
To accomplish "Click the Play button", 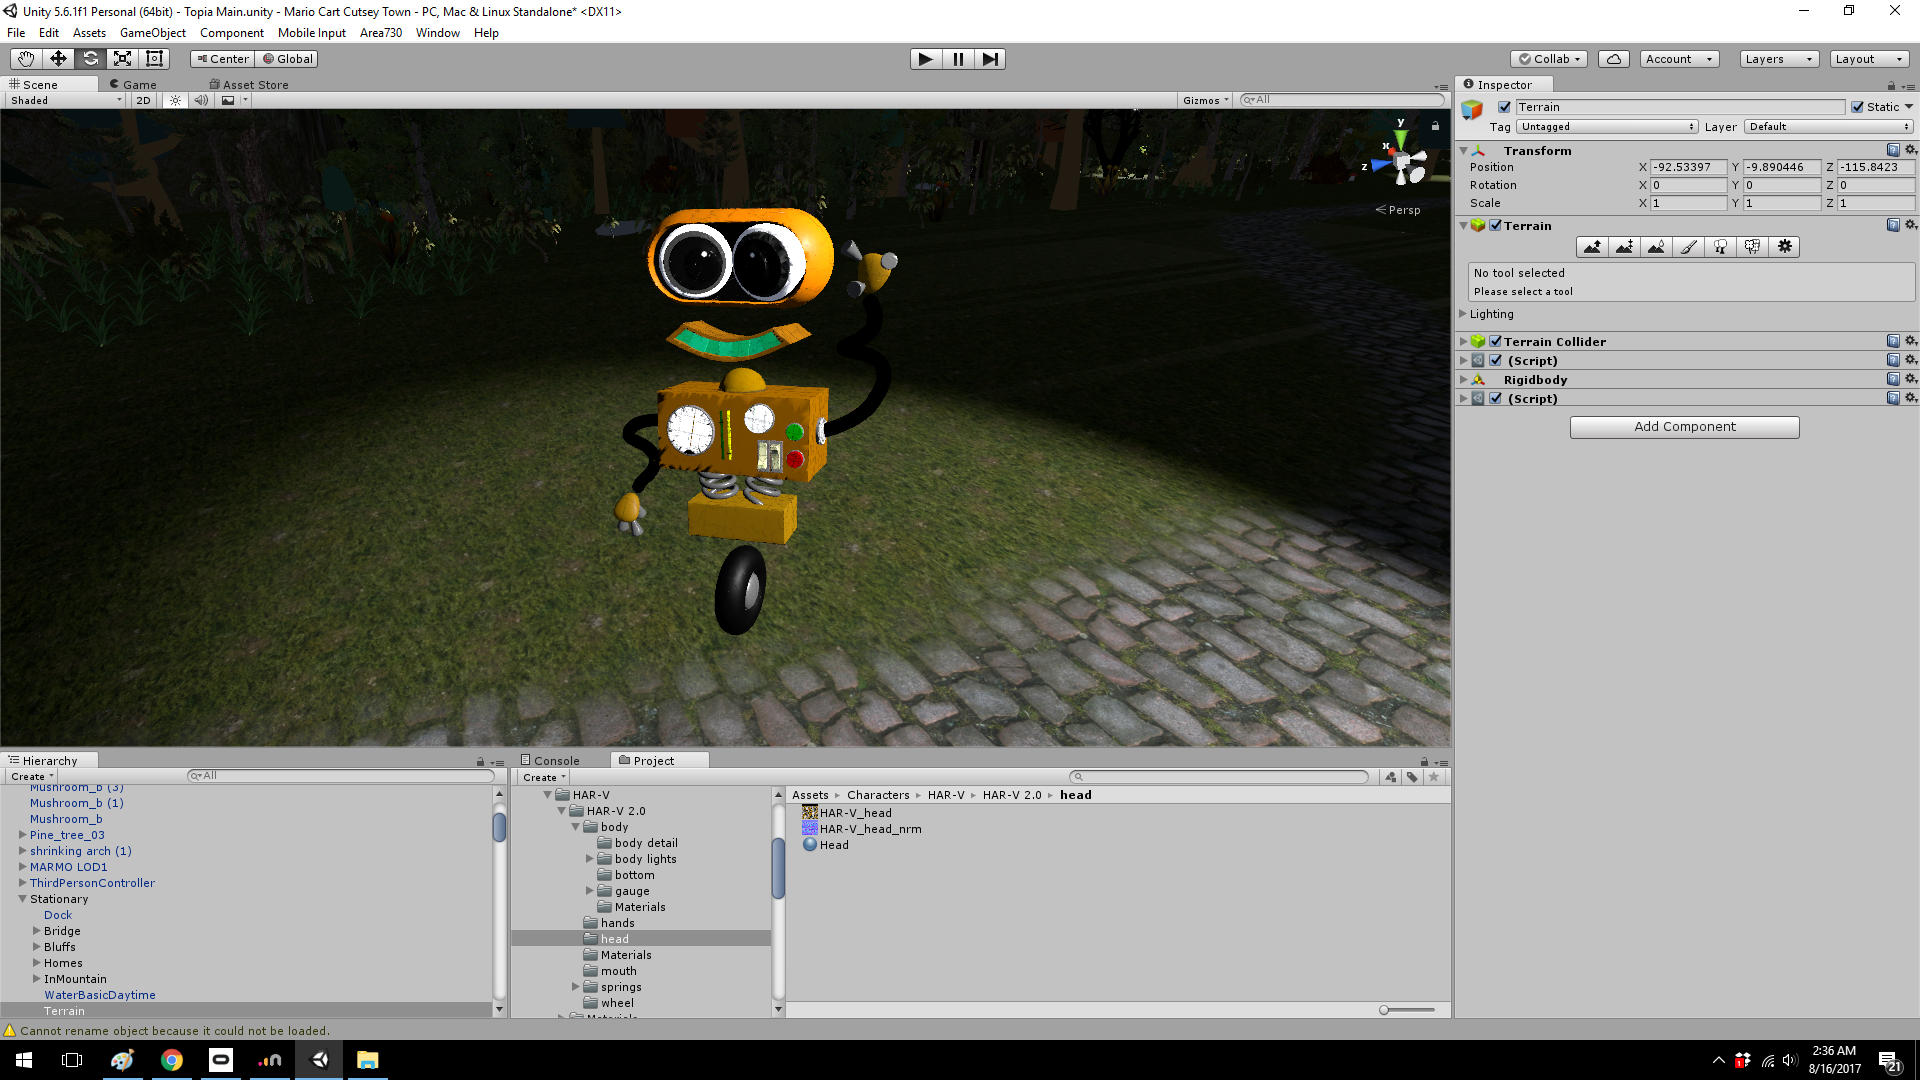I will tap(925, 59).
